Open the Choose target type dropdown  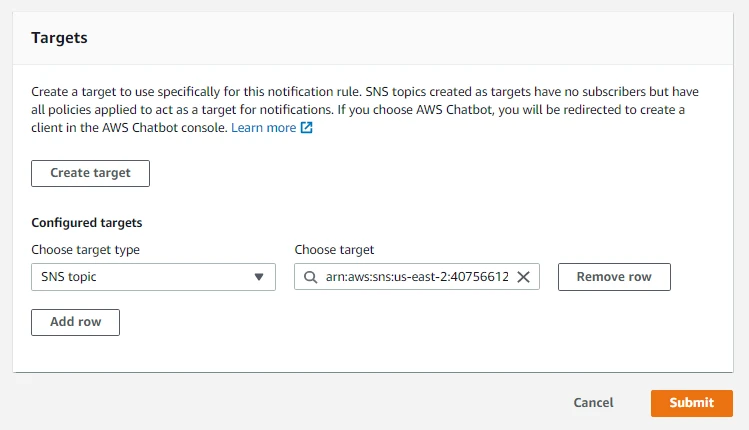coord(153,277)
